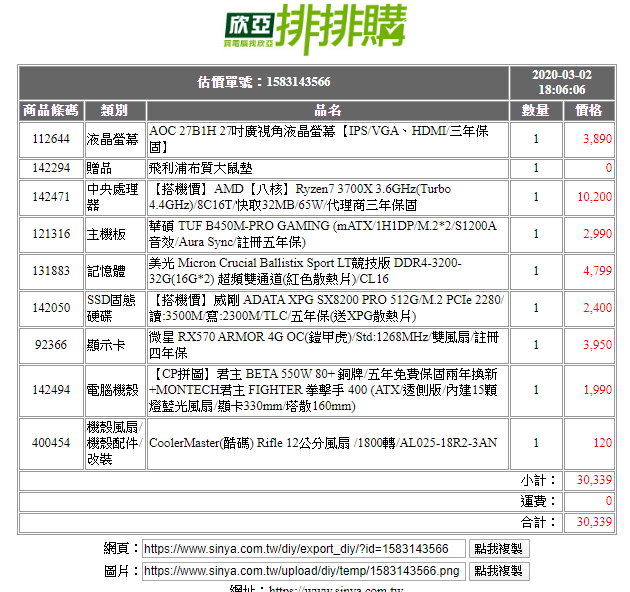
Task: Click the 網頁 URL input field
Action: [304, 549]
